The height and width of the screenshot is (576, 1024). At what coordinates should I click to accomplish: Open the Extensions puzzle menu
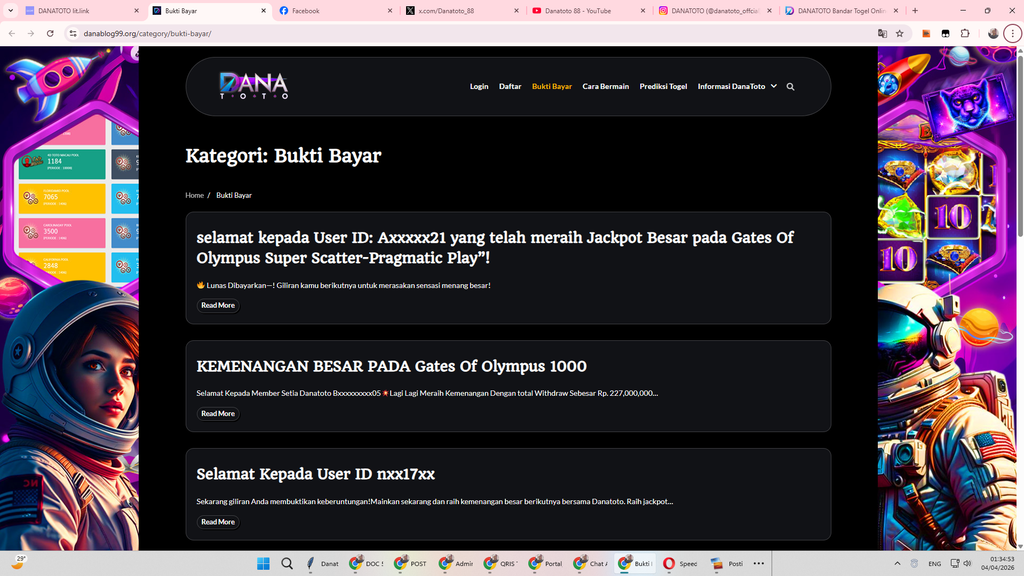point(965,33)
